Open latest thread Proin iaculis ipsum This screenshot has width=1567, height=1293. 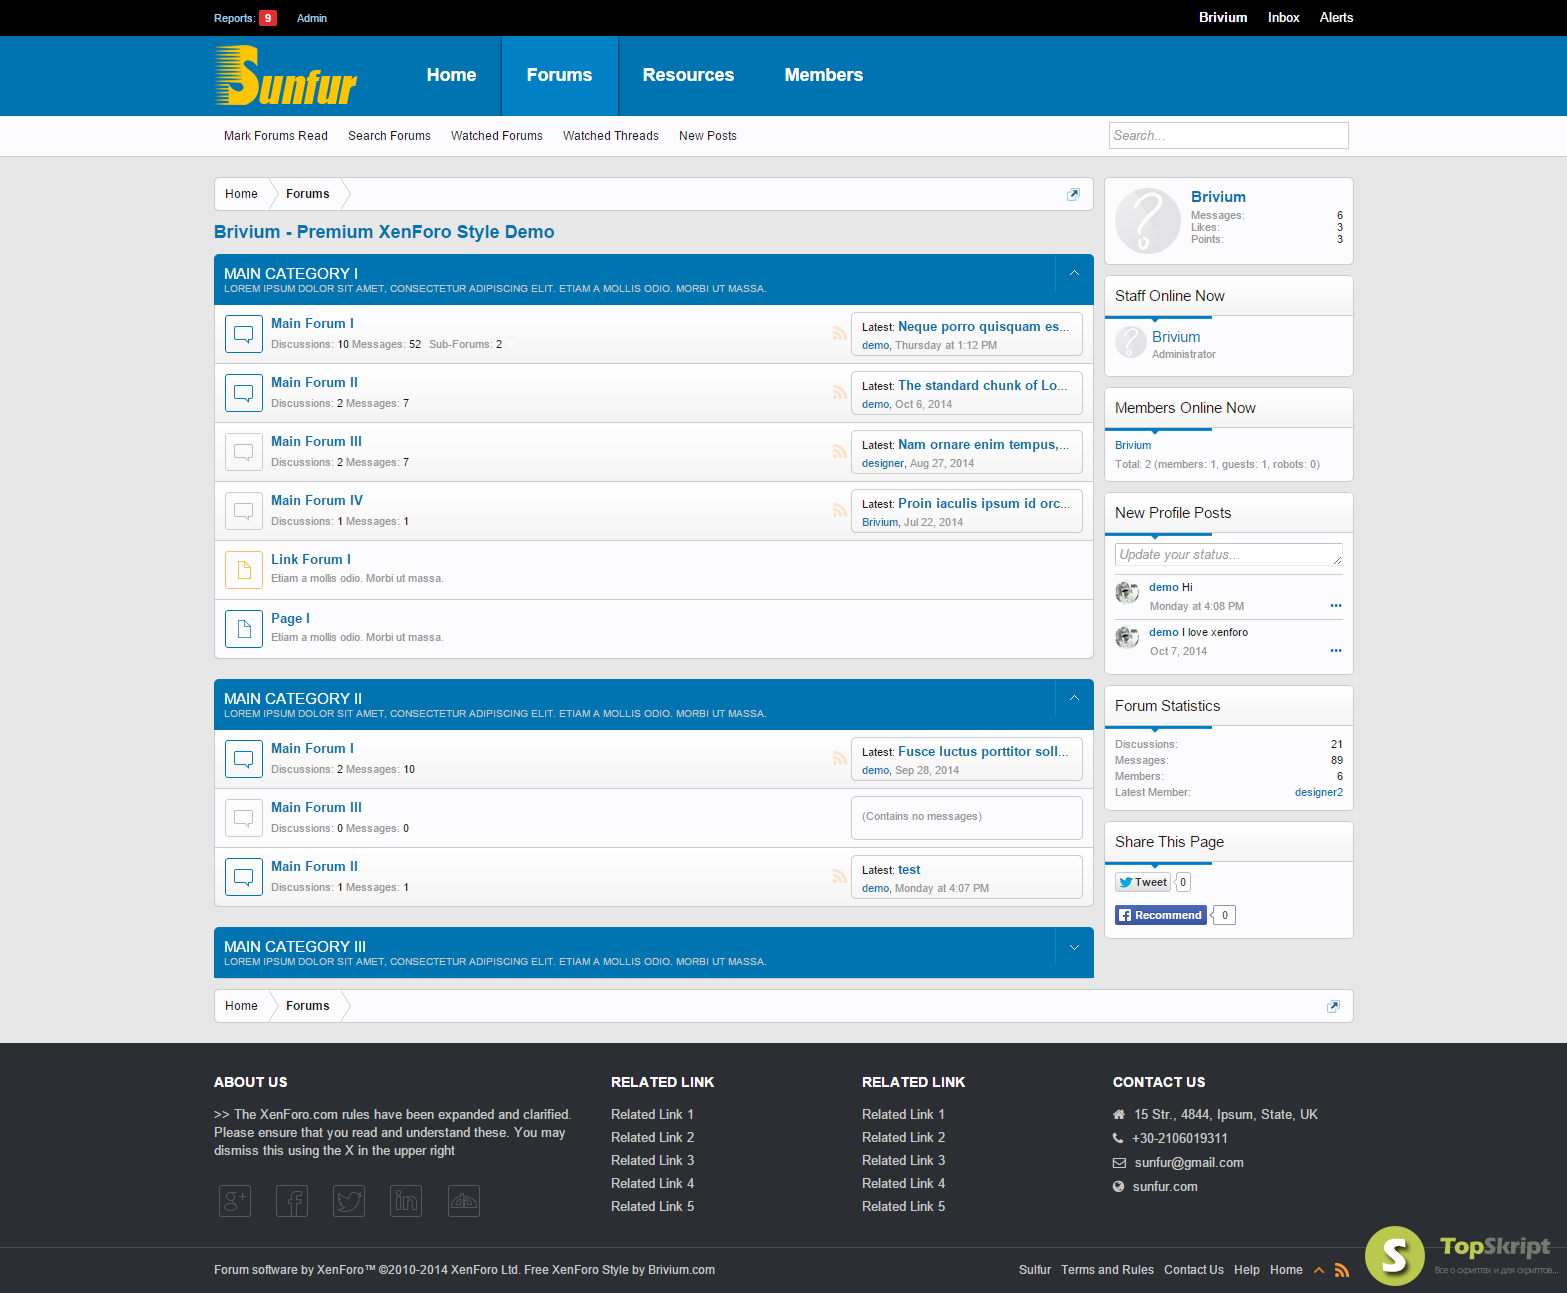984,503
